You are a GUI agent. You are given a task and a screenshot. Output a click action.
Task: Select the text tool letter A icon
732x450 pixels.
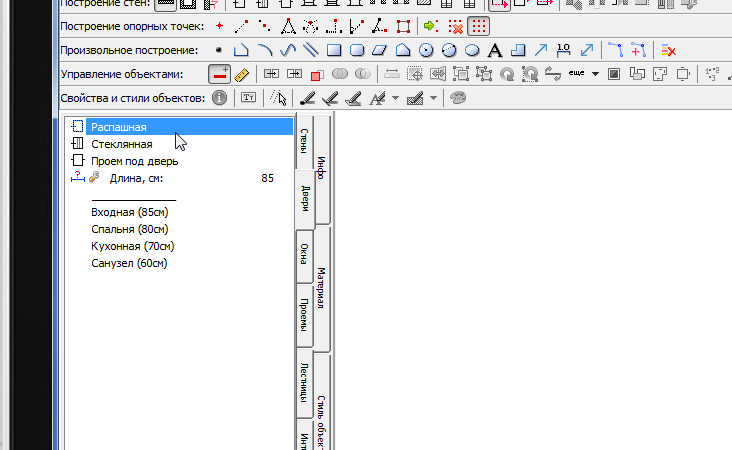click(x=495, y=49)
